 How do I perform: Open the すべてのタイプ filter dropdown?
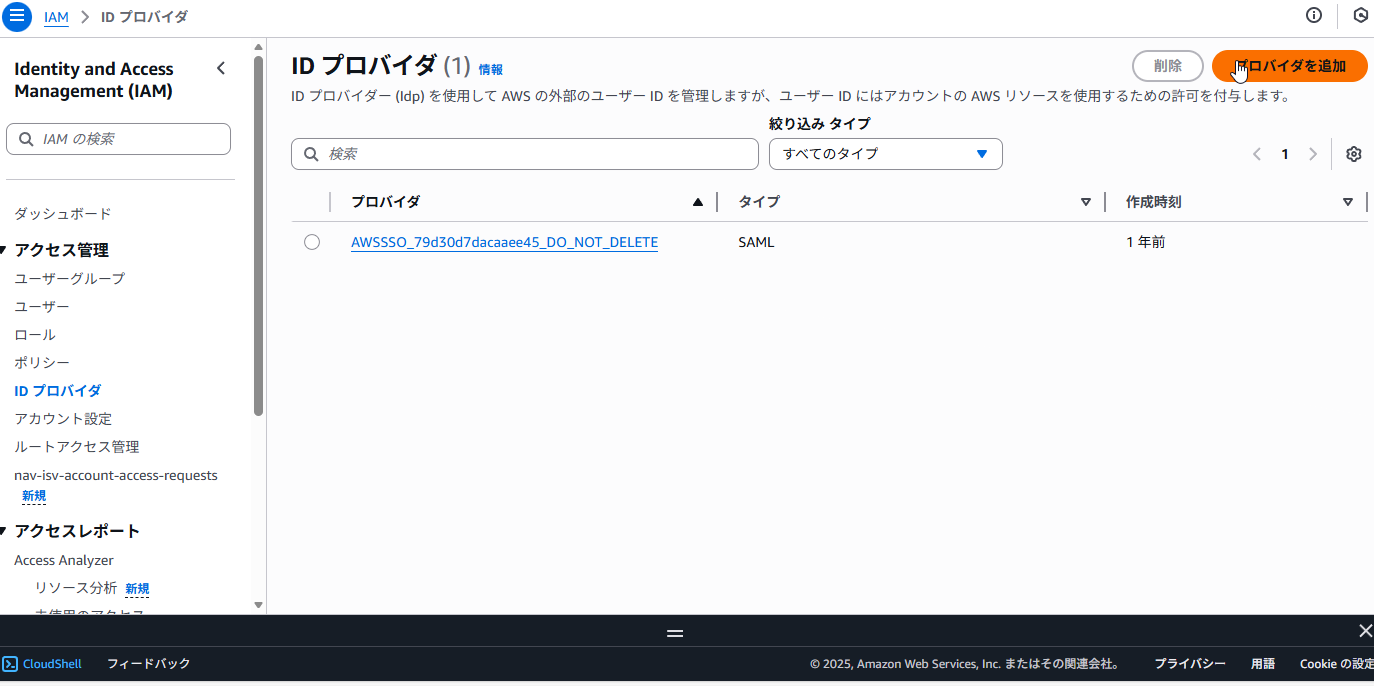[884, 154]
